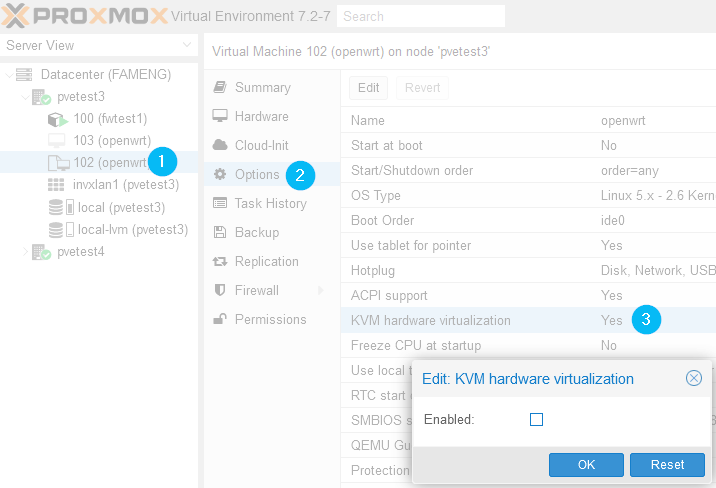Click the Summary book icon

[x=220, y=87]
